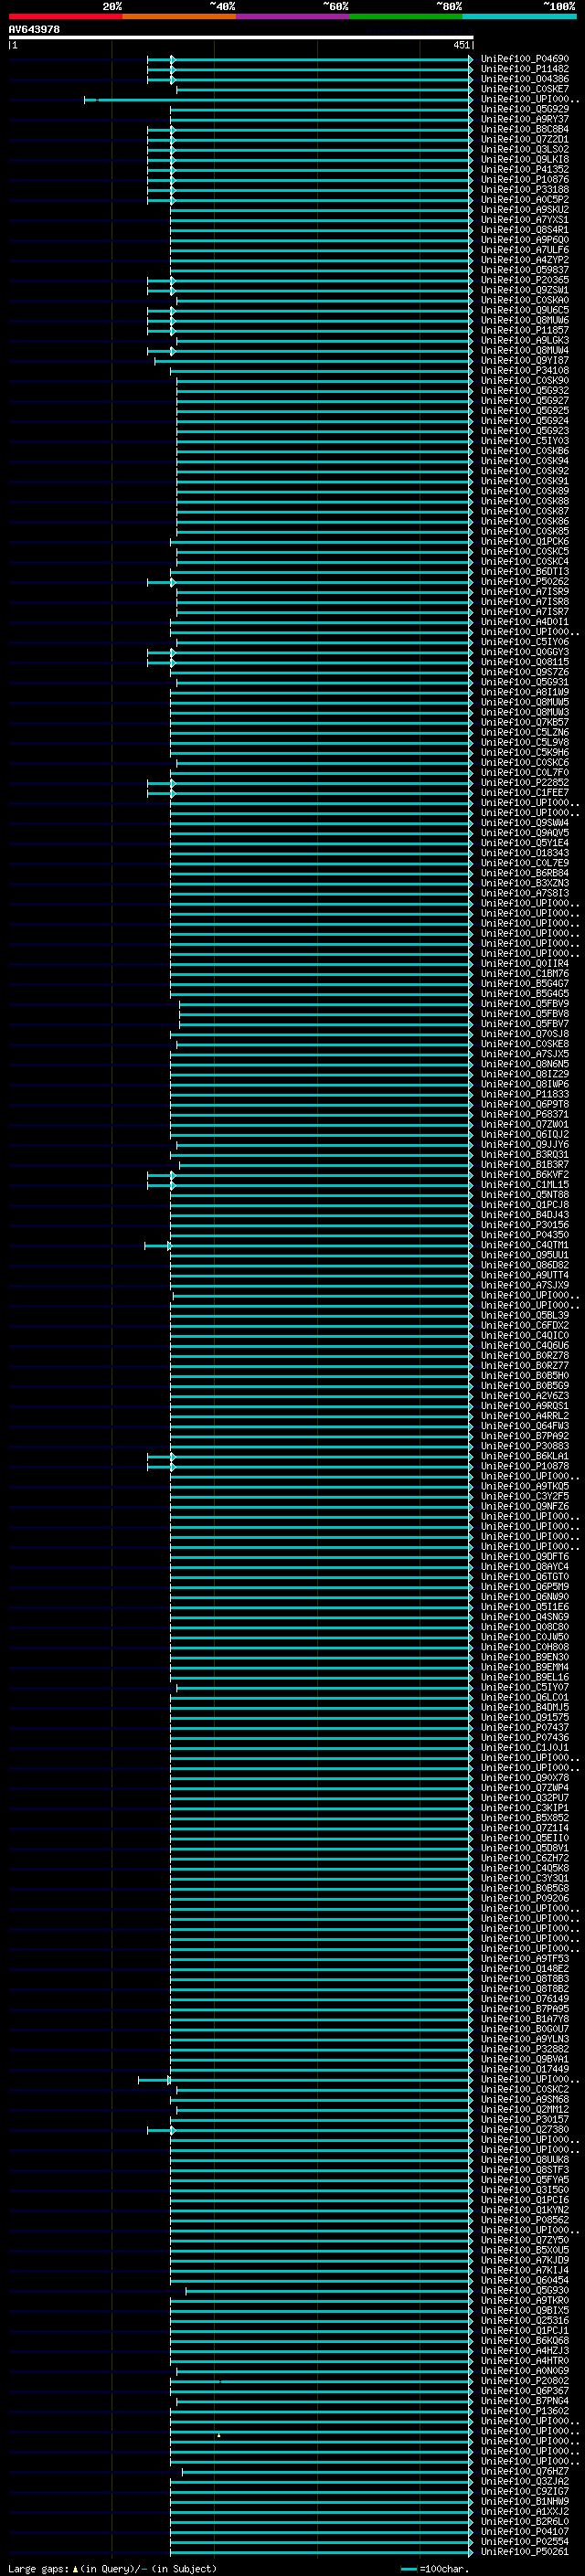The image size is (585, 2576).
Task: Select hit label UniRef100_P41352
Action: coord(525,169)
